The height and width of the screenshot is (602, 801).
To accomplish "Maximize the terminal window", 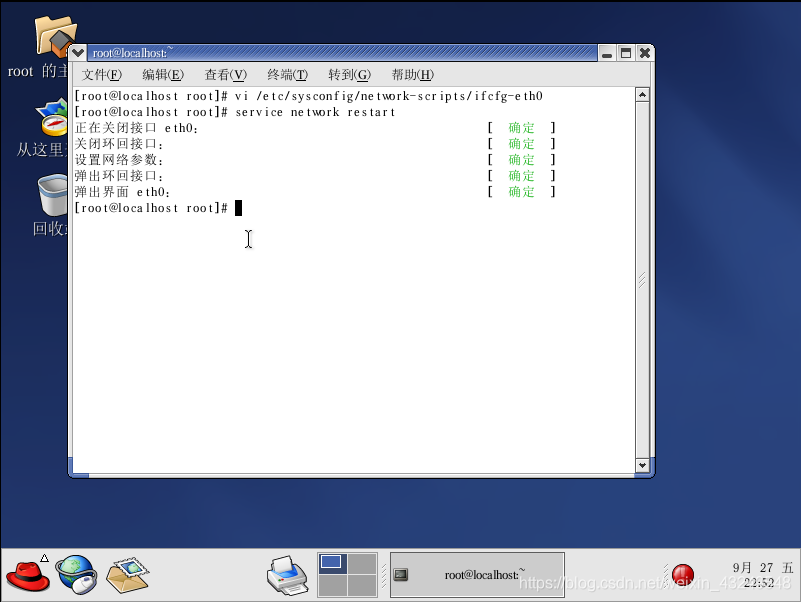I will point(626,53).
